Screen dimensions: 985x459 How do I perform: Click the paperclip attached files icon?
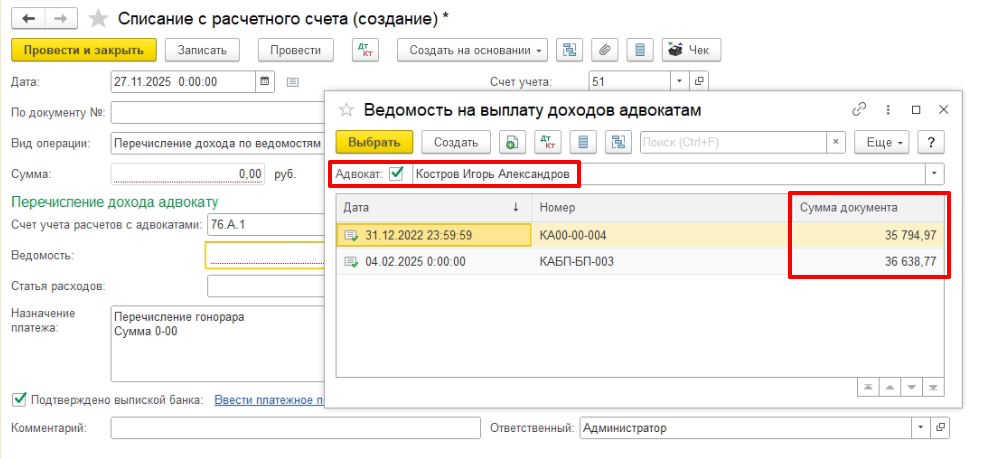tap(604, 50)
